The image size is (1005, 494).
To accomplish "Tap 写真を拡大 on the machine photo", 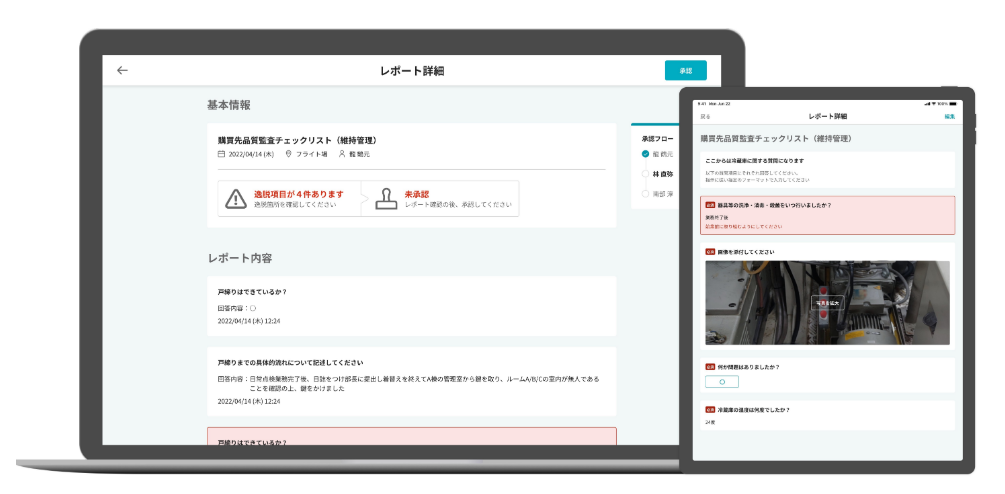I will pyautogui.click(x=827, y=302).
